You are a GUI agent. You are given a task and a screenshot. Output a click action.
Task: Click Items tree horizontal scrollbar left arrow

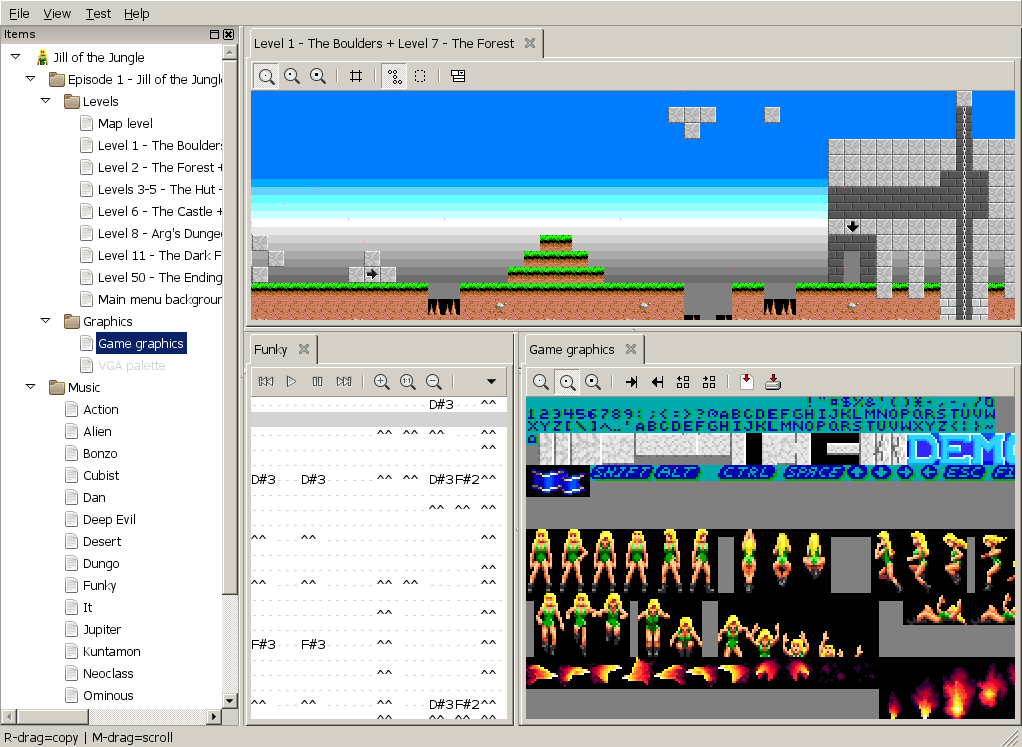pos(8,716)
